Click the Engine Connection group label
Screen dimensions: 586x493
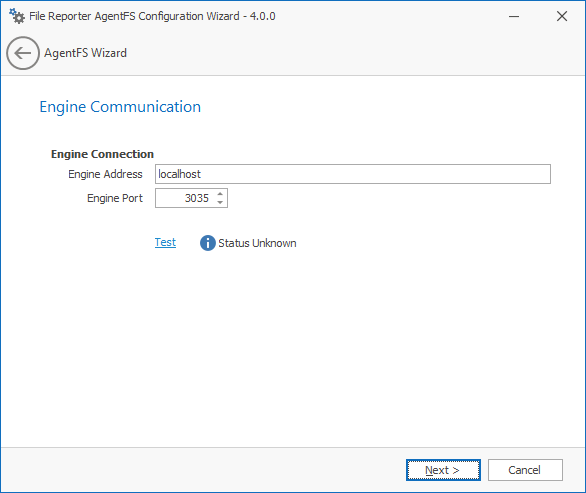(102, 154)
